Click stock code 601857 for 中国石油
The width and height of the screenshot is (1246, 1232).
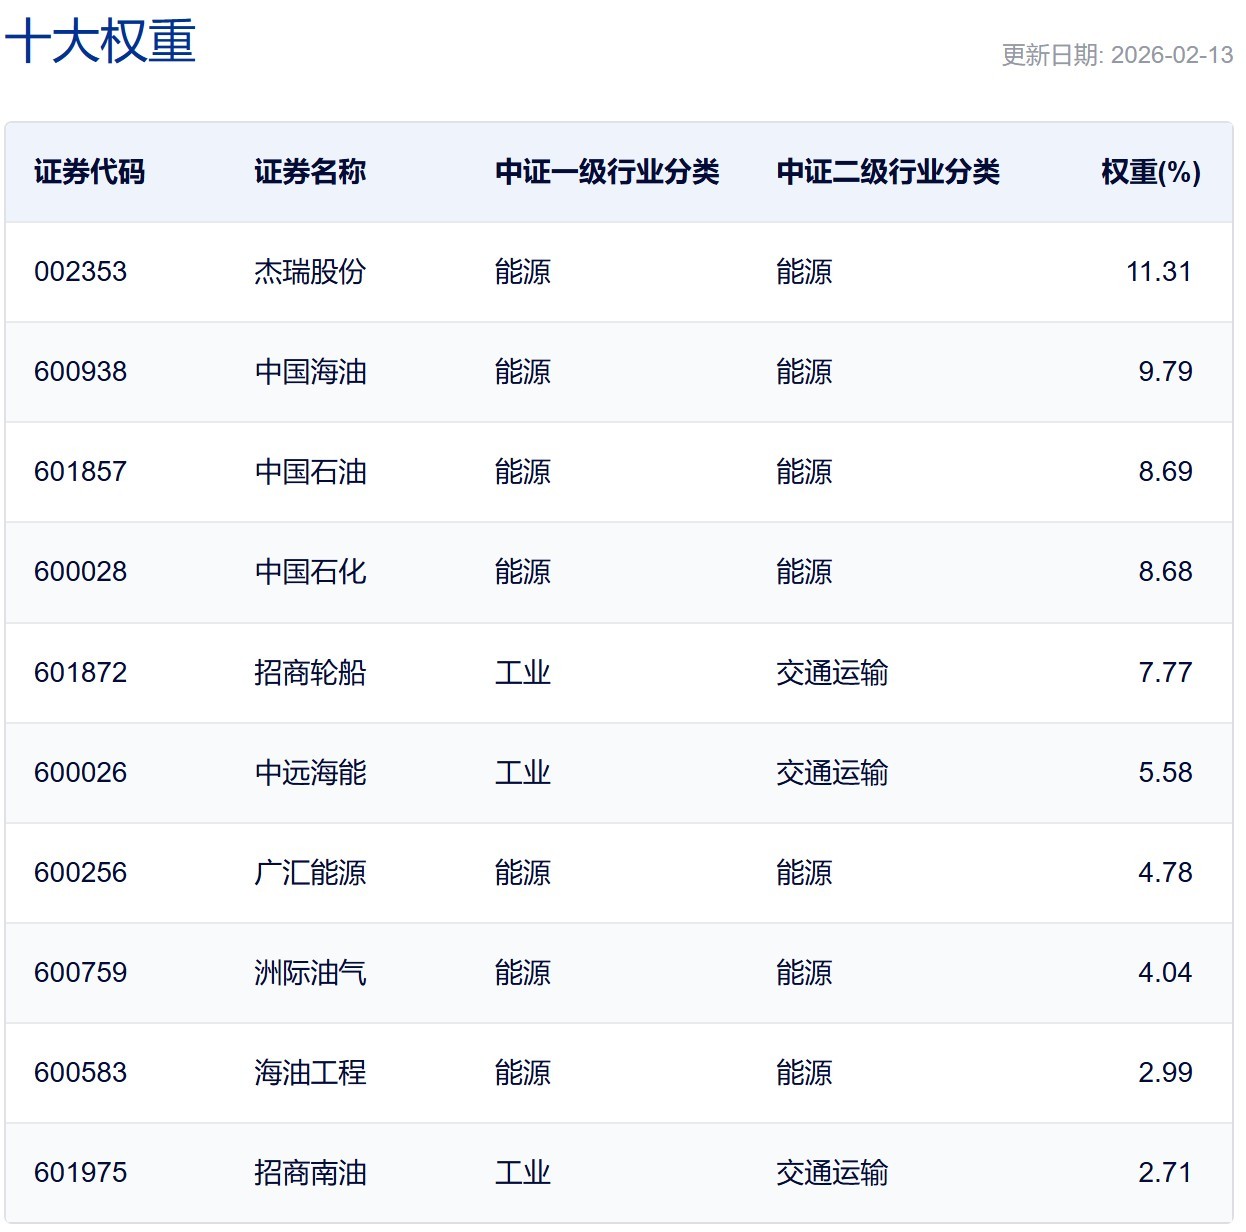coord(81,472)
